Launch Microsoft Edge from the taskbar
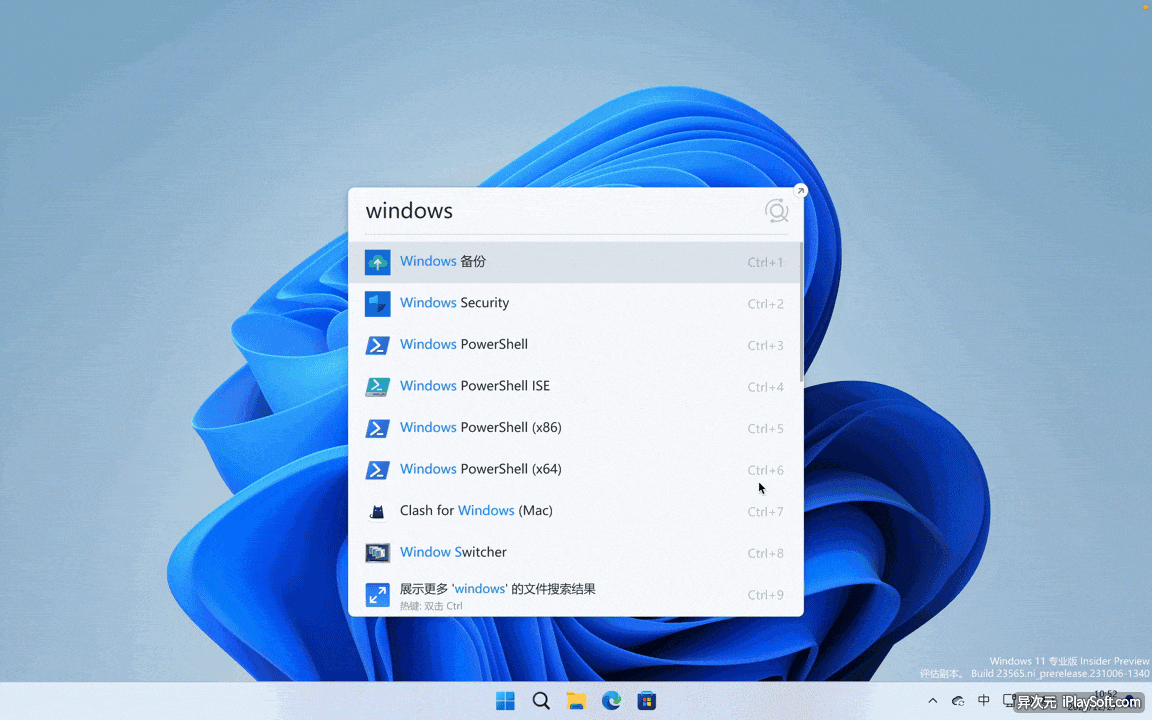The width and height of the screenshot is (1152, 720). click(x=611, y=701)
